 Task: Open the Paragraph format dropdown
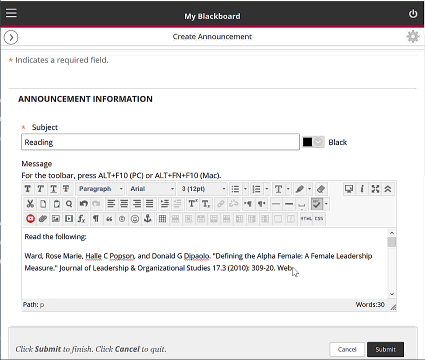click(x=100, y=189)
